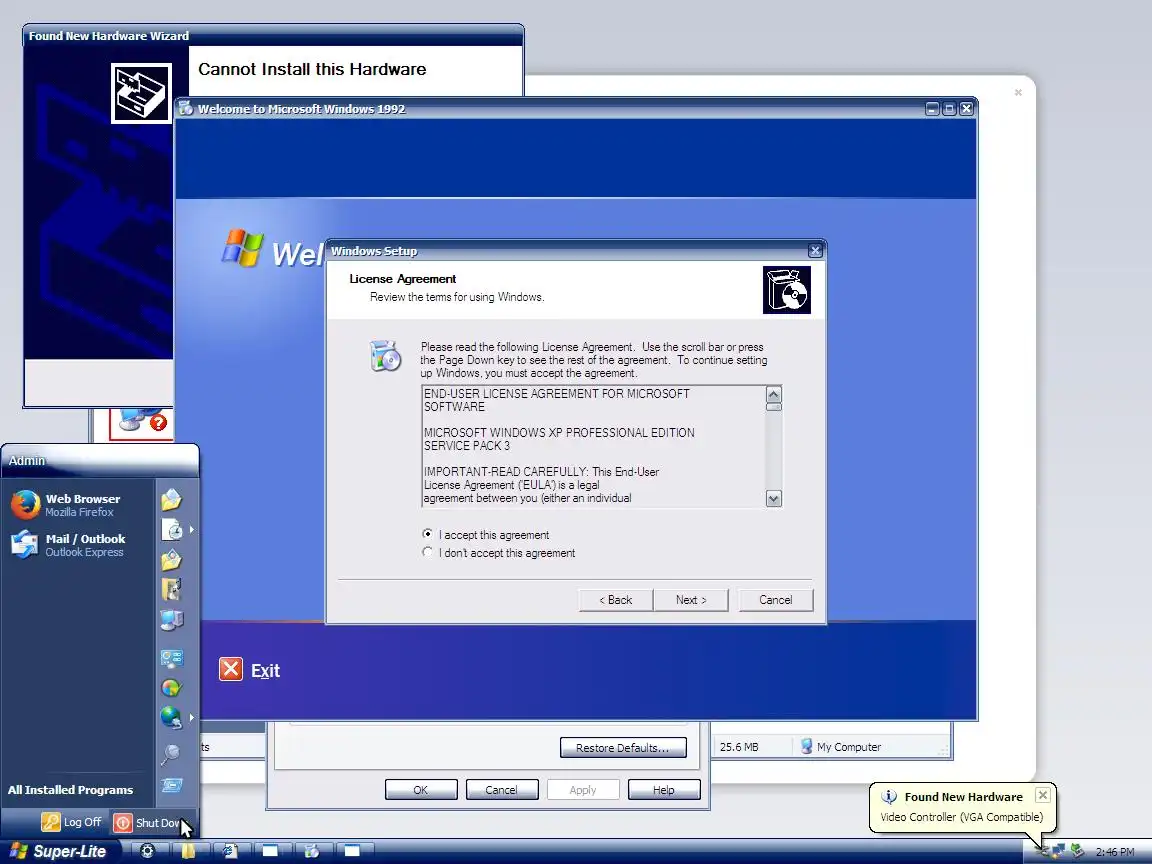
Task: Click Exit text on welcome screen
Action: tap(265, 670)
